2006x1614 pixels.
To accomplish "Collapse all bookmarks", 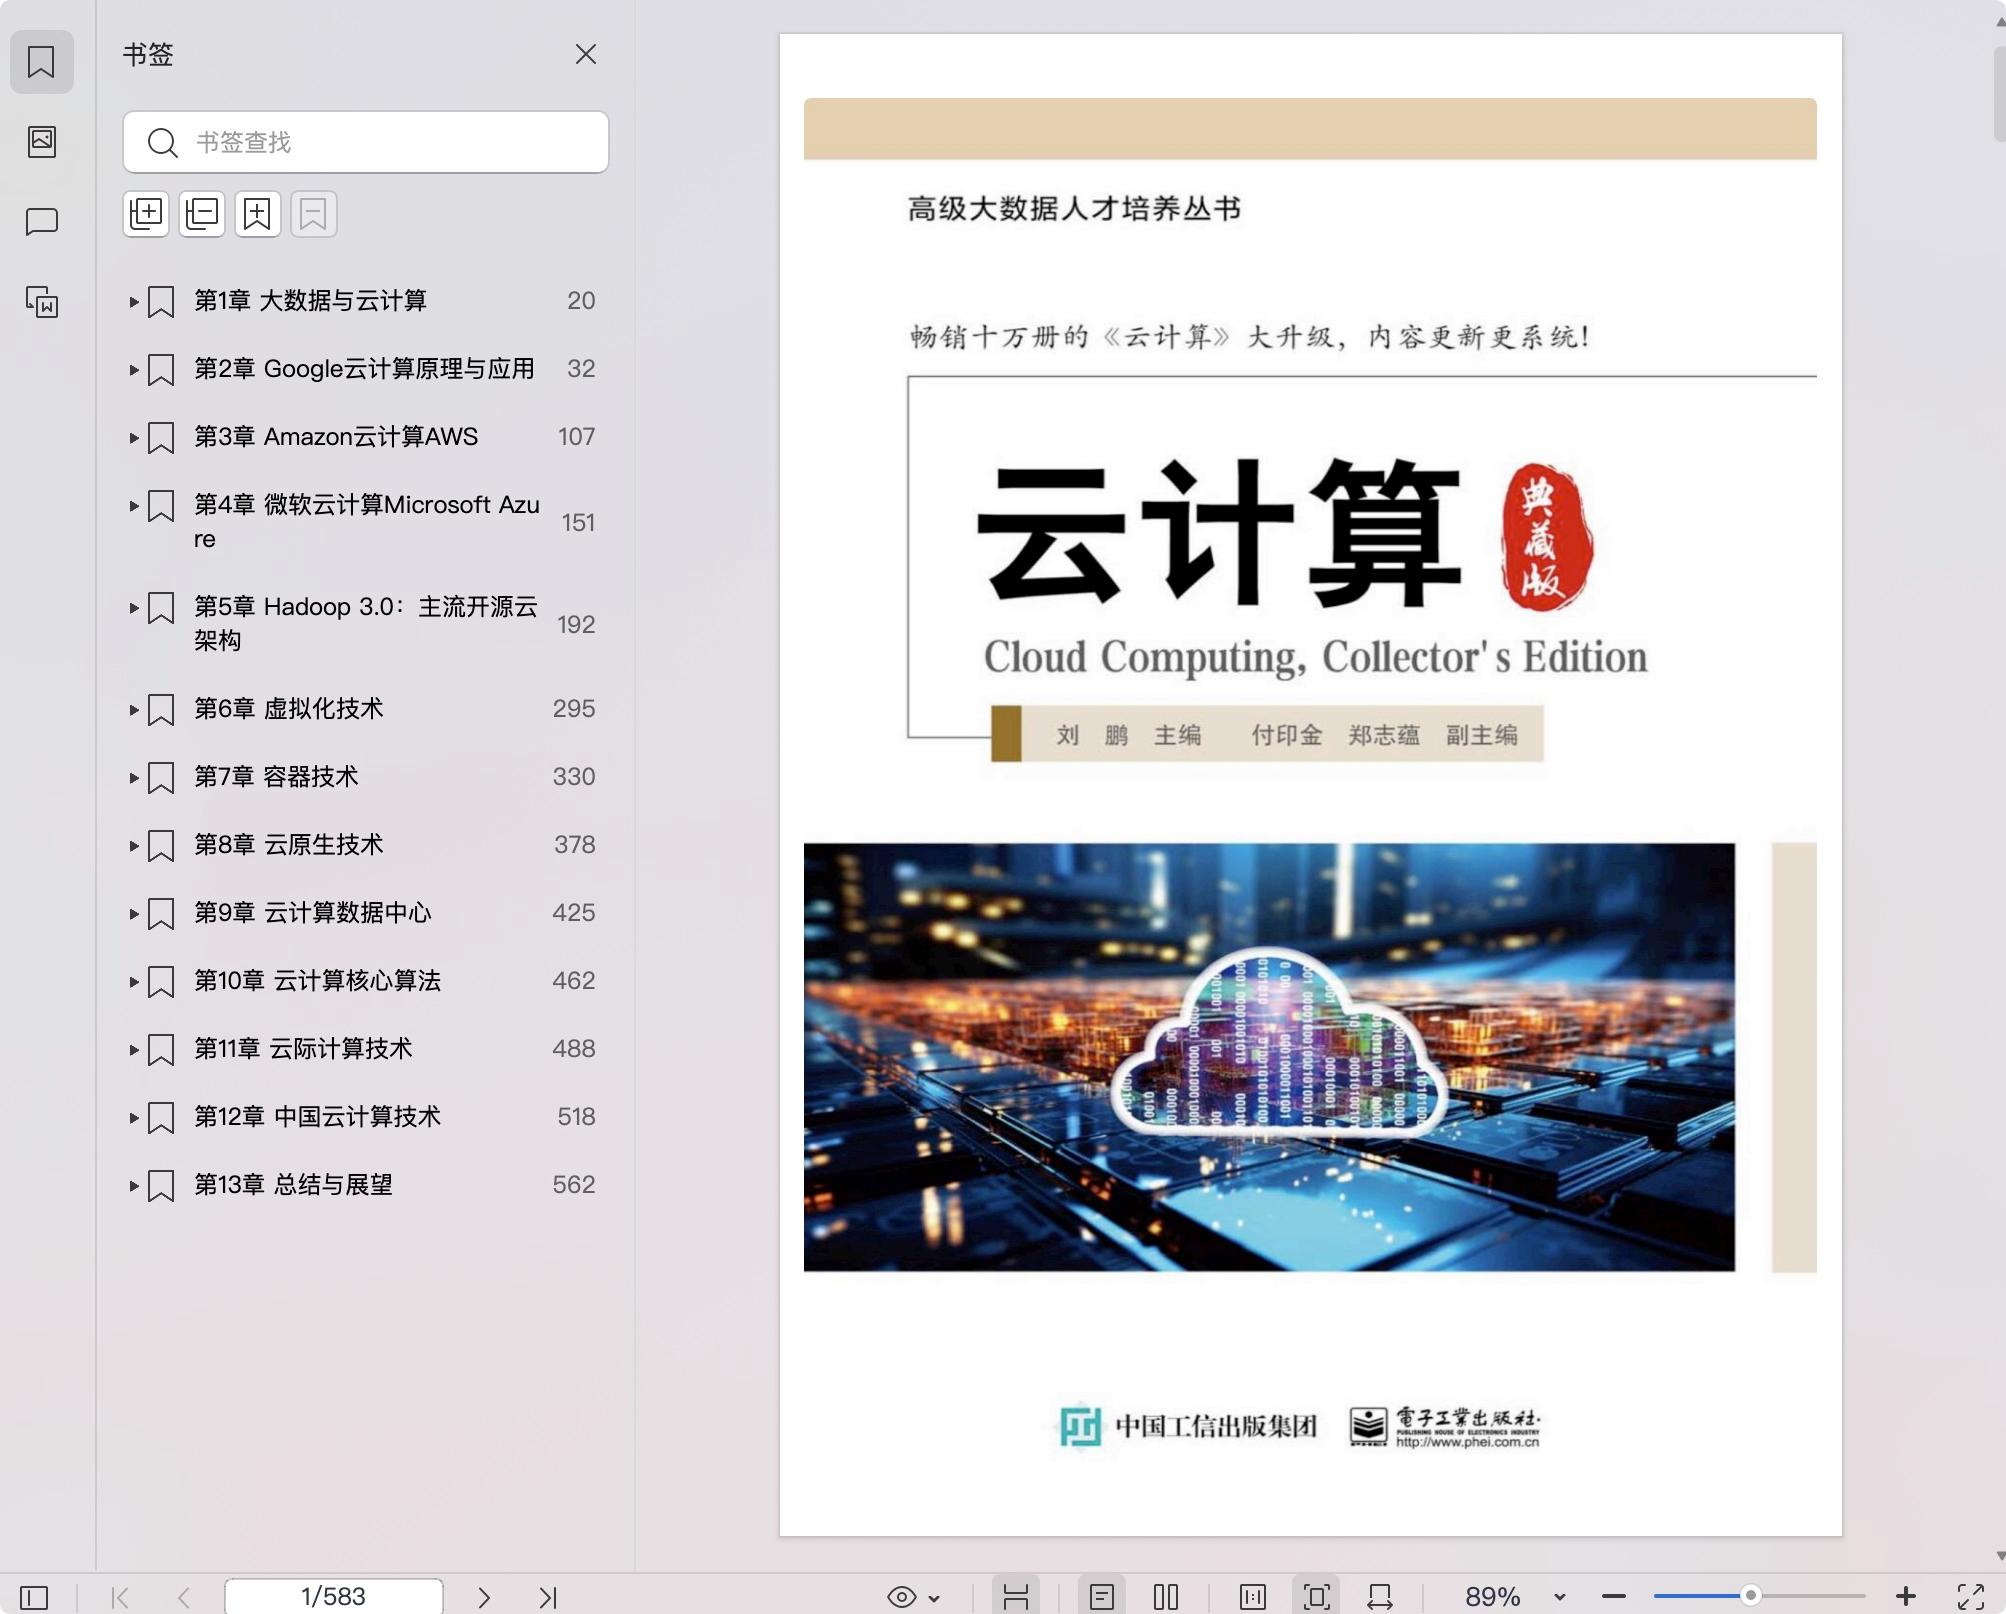I will pos(202,213).
